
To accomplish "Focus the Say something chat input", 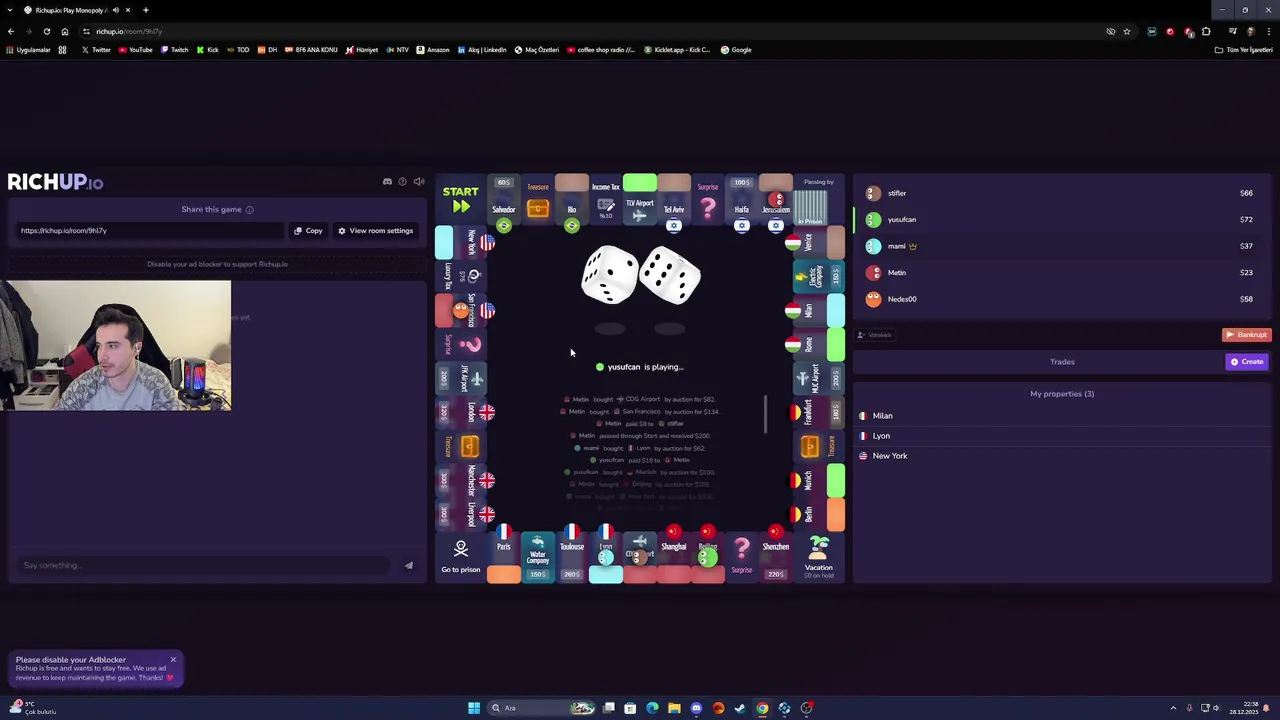I will click(205, 565).
